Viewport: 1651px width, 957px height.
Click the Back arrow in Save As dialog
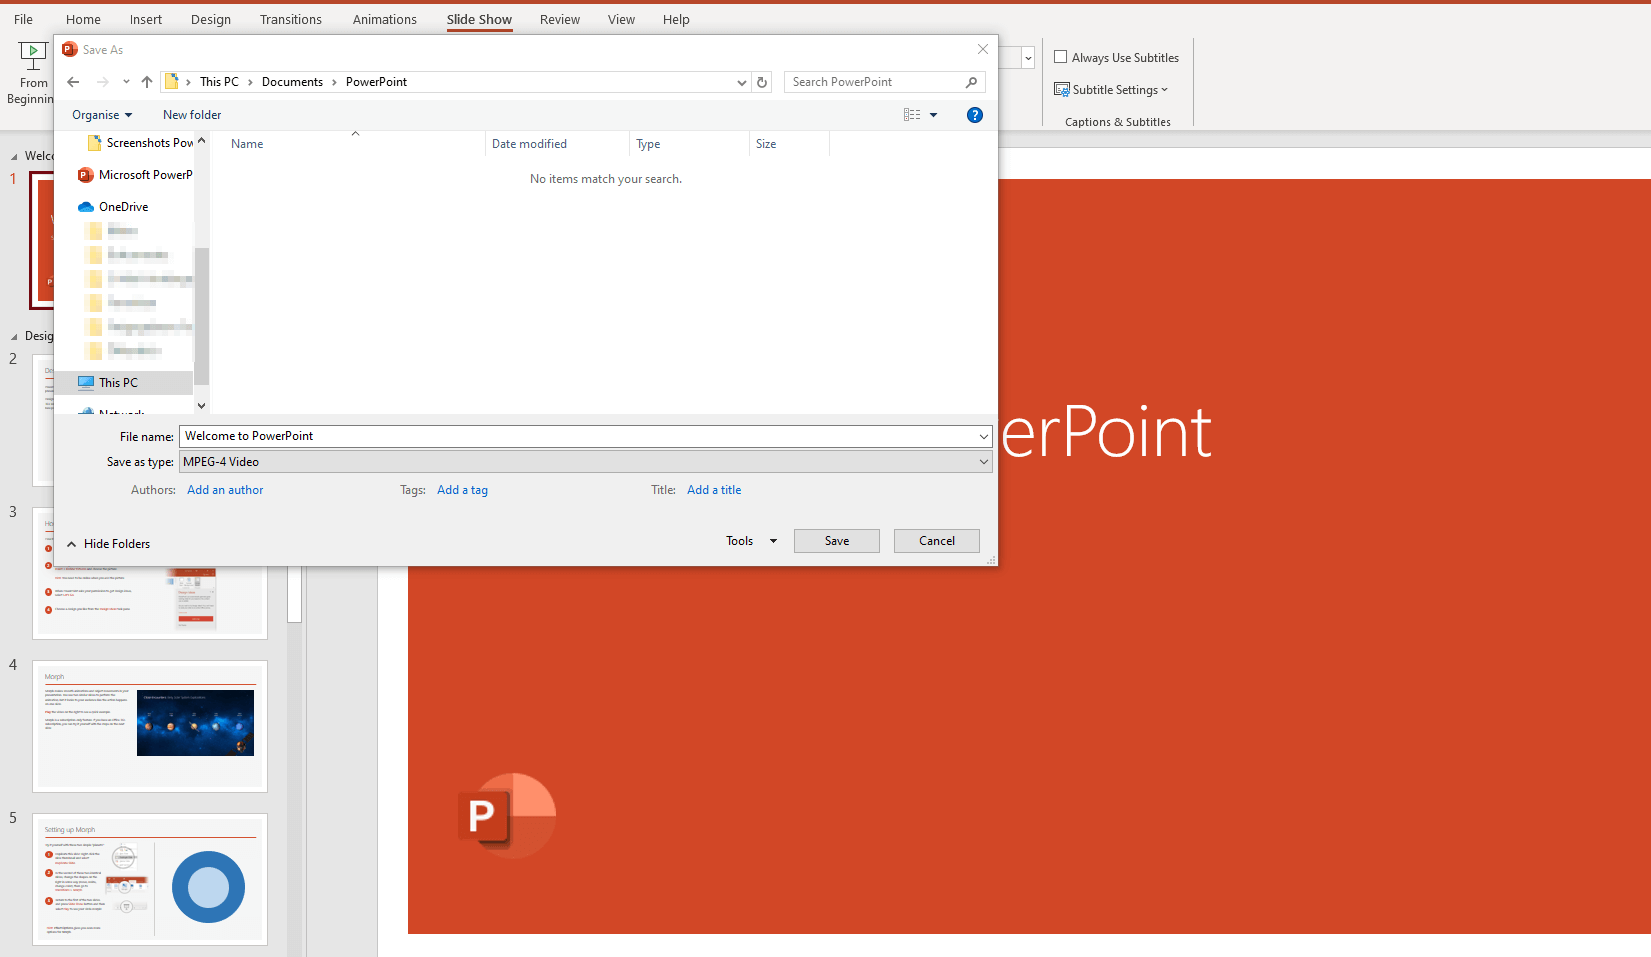coord(73,82)
